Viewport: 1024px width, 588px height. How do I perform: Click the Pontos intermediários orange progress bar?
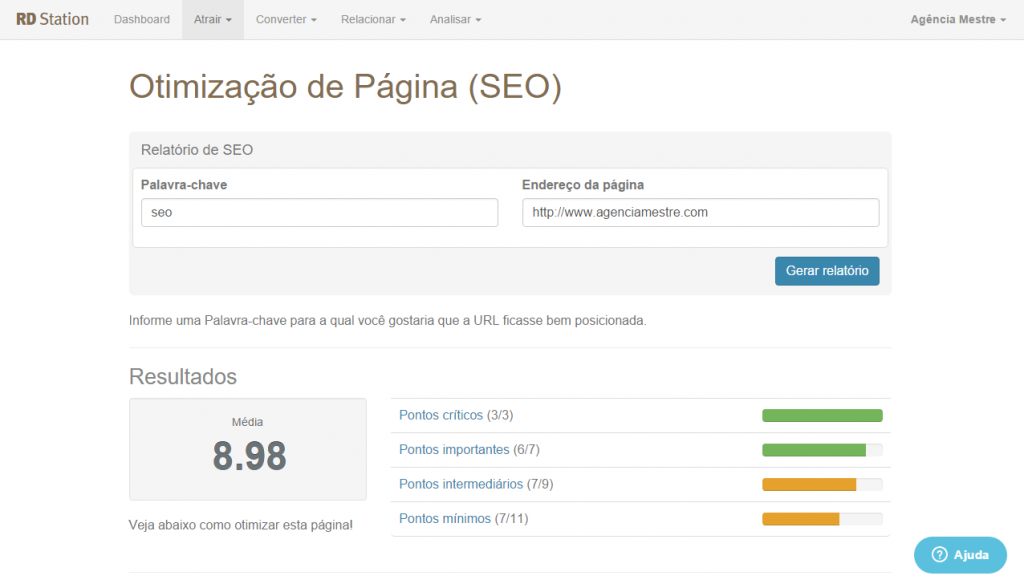pyautogui.click(x=822, y=485)
